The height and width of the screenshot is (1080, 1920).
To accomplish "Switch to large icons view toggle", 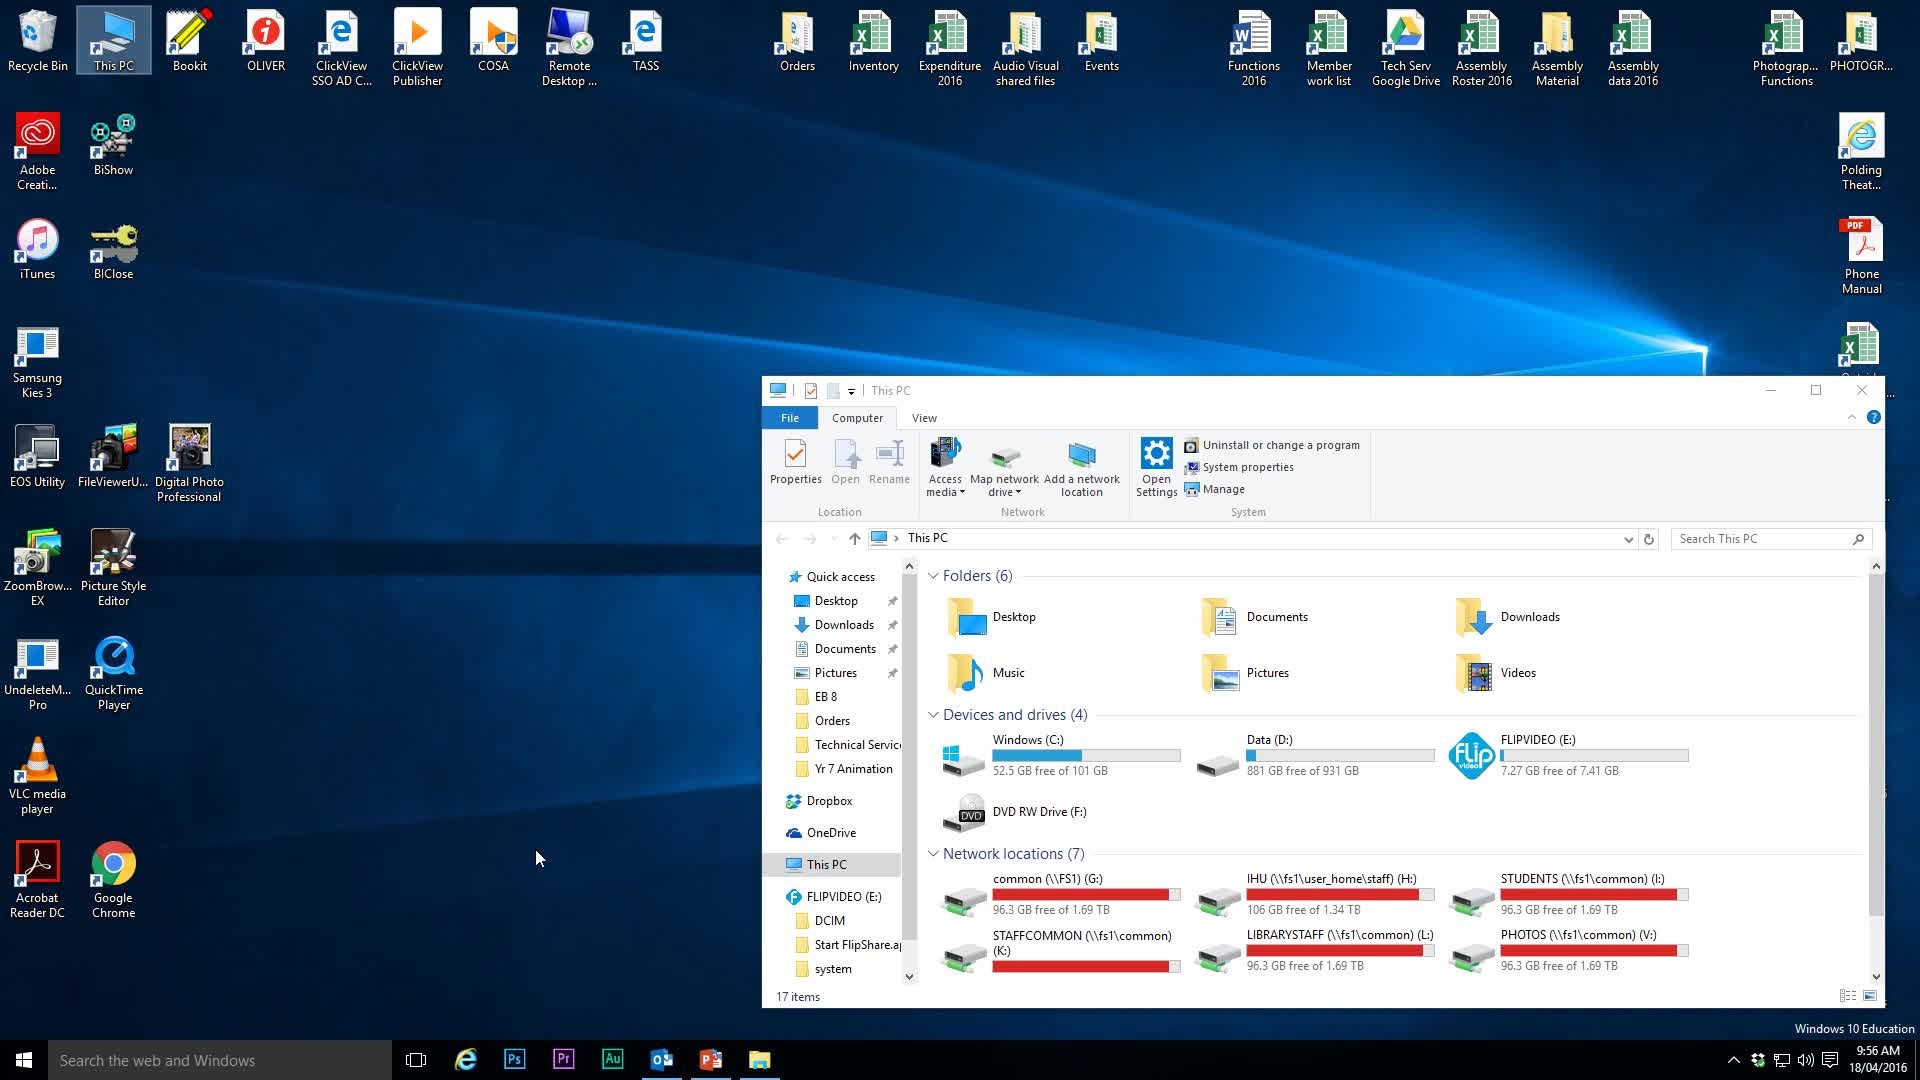I will (x=1870, y=996).
